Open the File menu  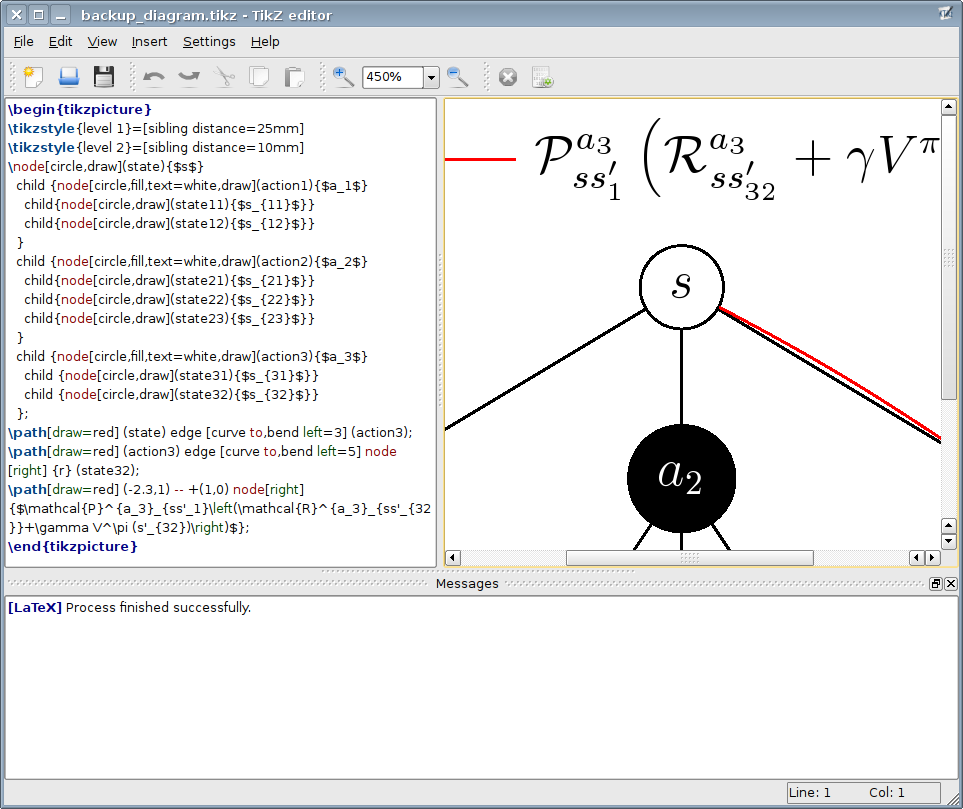[x=24, y=42]
